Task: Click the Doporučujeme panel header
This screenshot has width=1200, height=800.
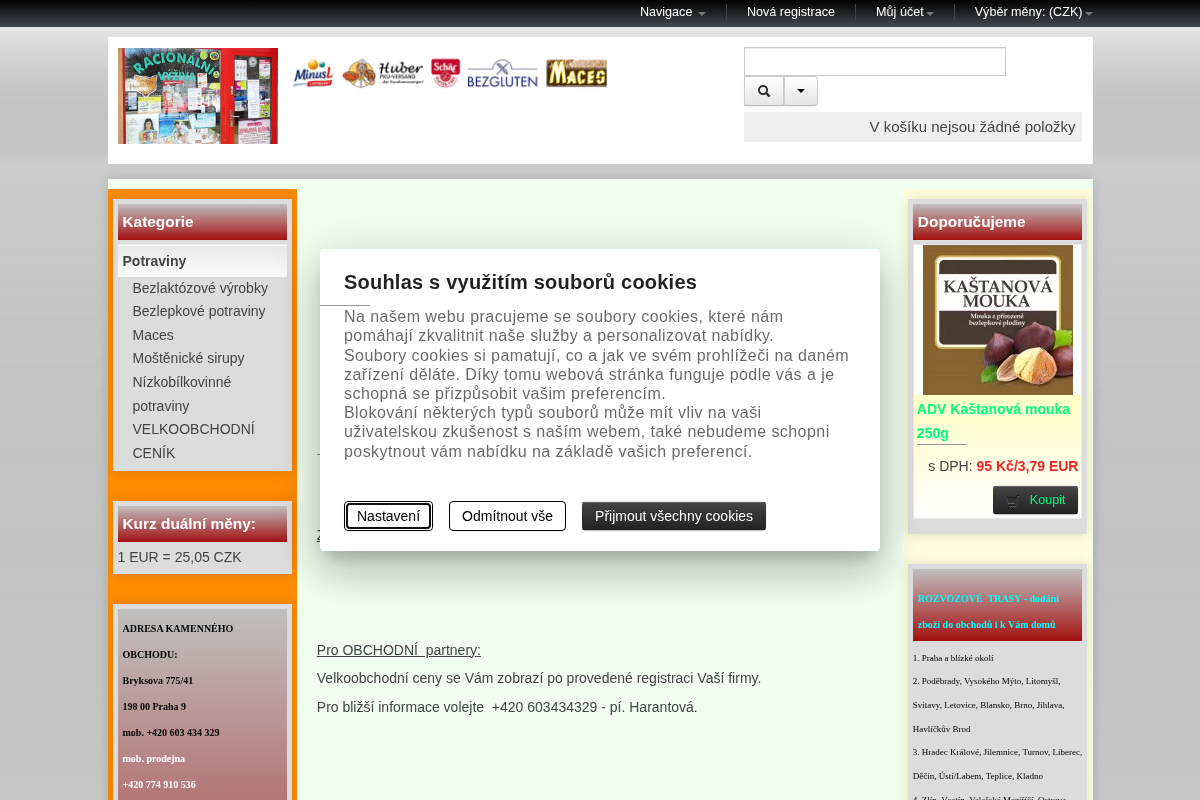Action: [997, 222]
